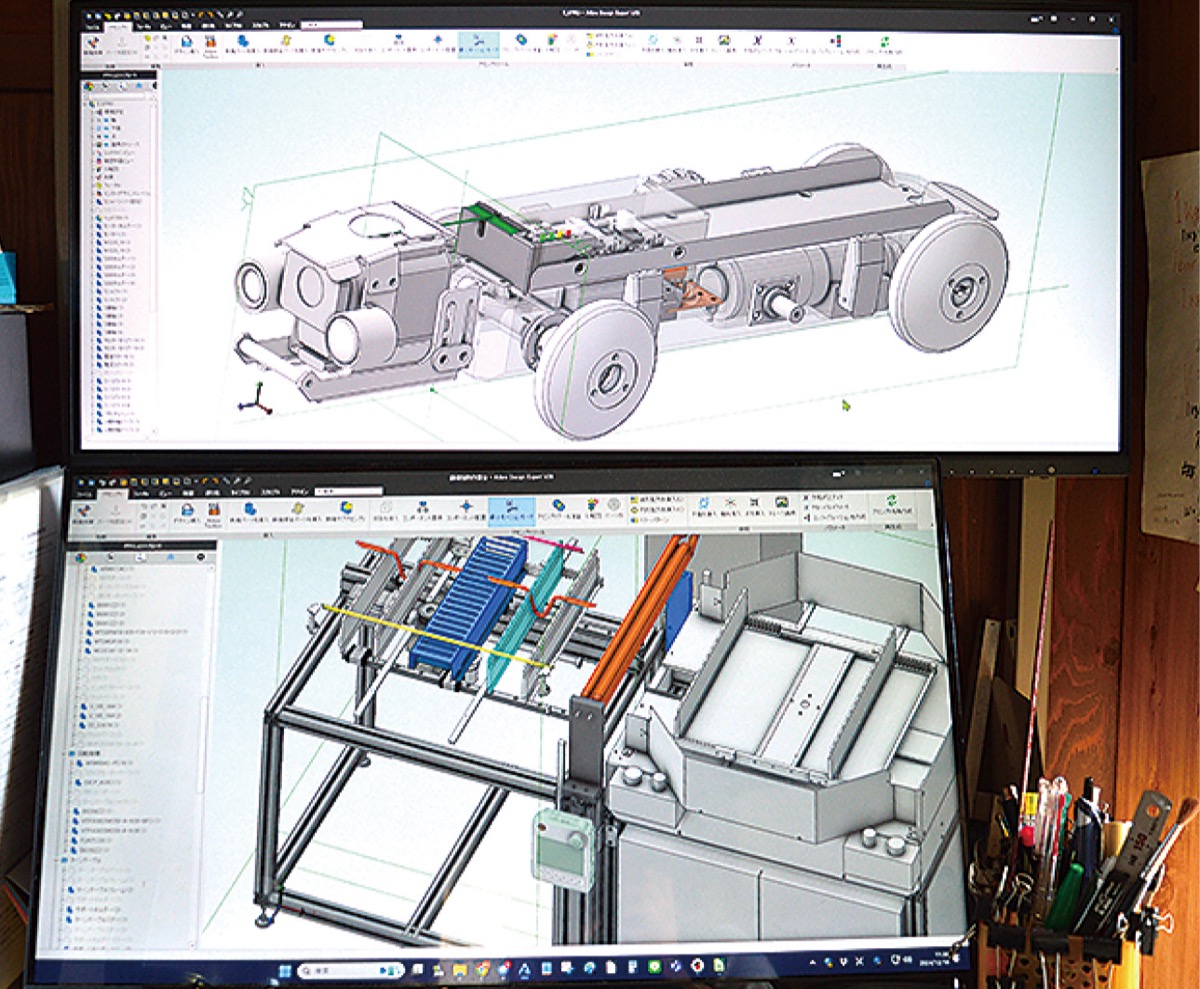Open the Windows Start menu
1200x989 pixels.
click(x=283, y=969)
